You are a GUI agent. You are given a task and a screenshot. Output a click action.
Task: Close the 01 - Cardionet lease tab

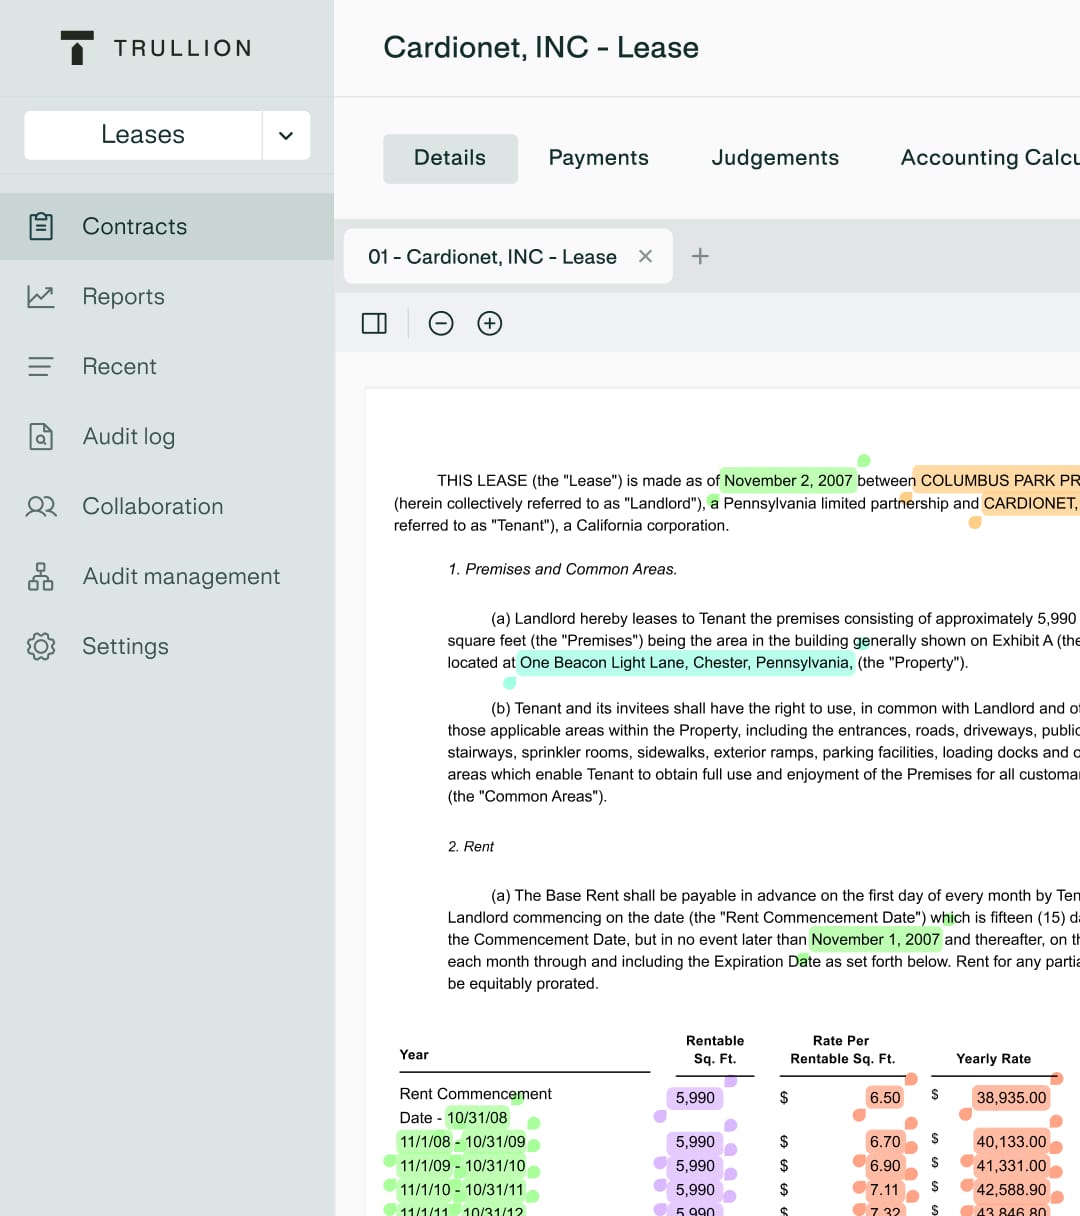[x=645, y=256]
